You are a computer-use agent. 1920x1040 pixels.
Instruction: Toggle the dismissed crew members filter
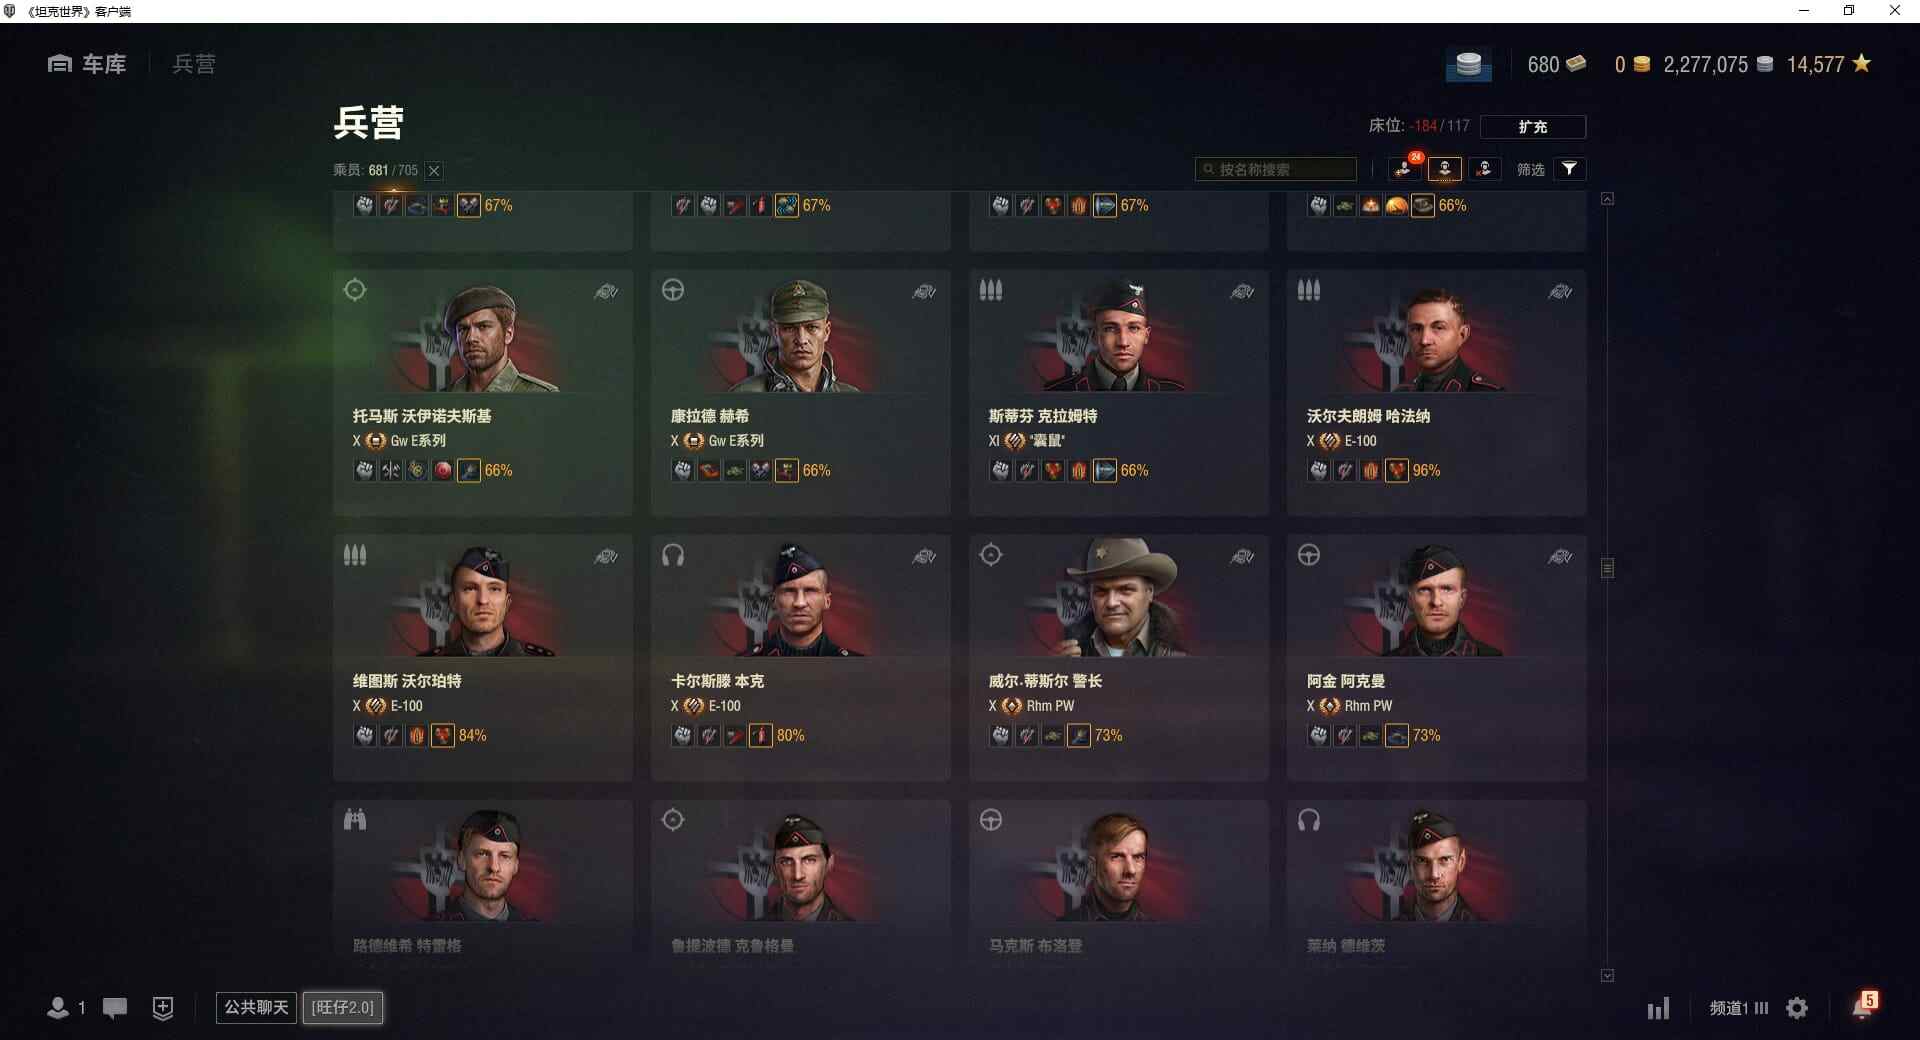(1484, 169)
